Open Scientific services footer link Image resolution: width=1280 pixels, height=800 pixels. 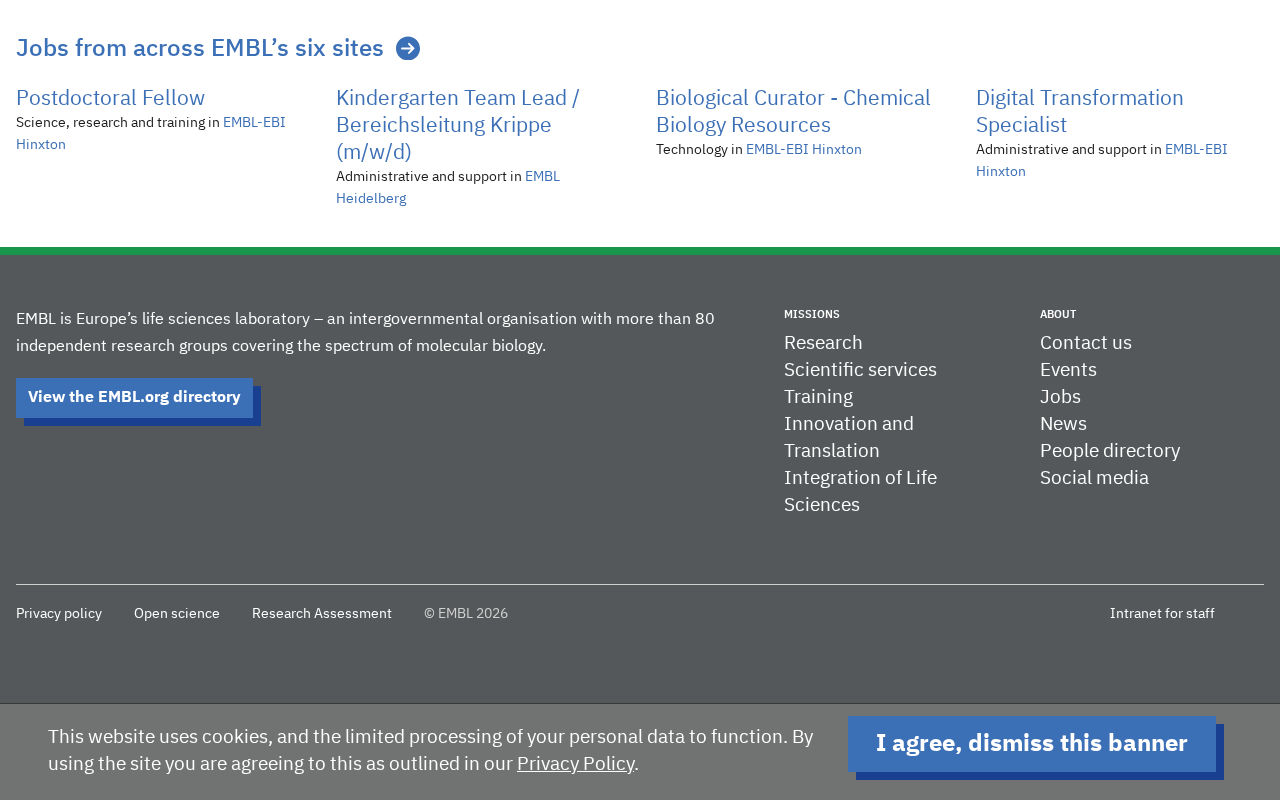(x=860, y=370)
